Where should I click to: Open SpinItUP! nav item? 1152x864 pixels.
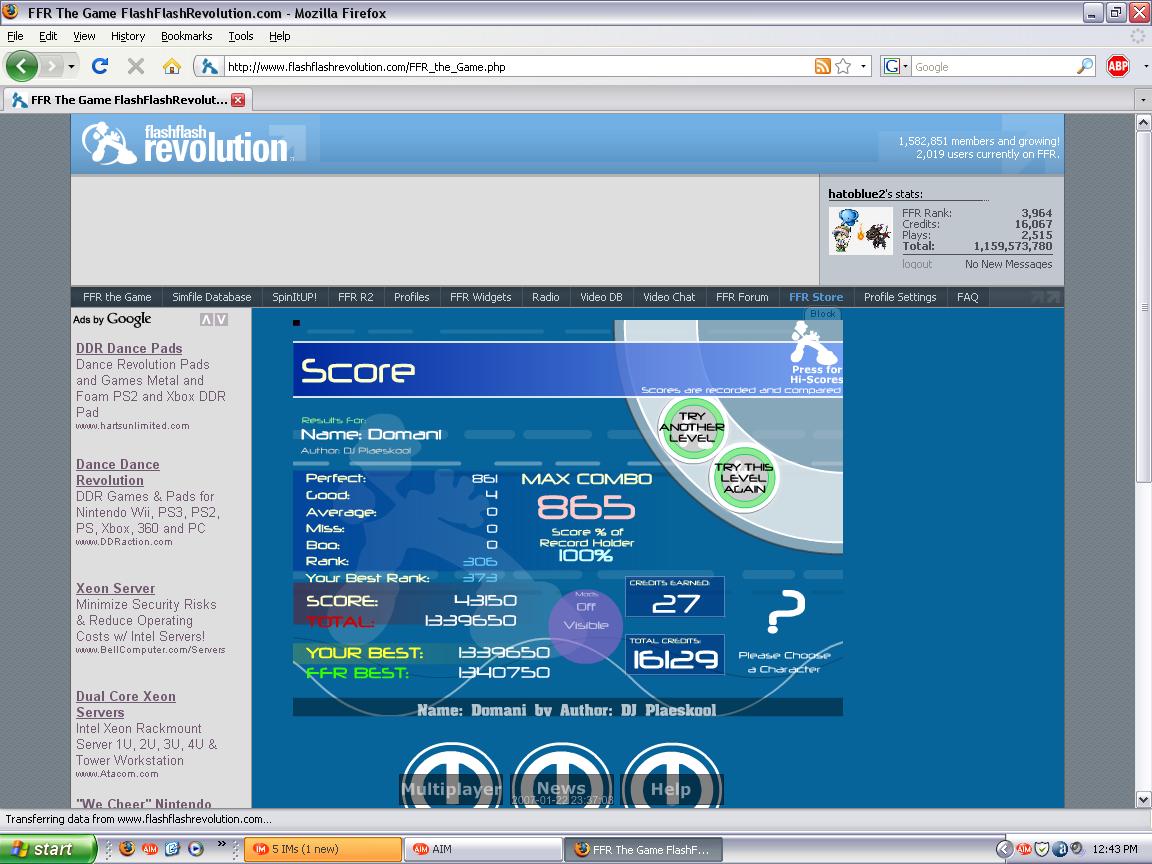295,297
